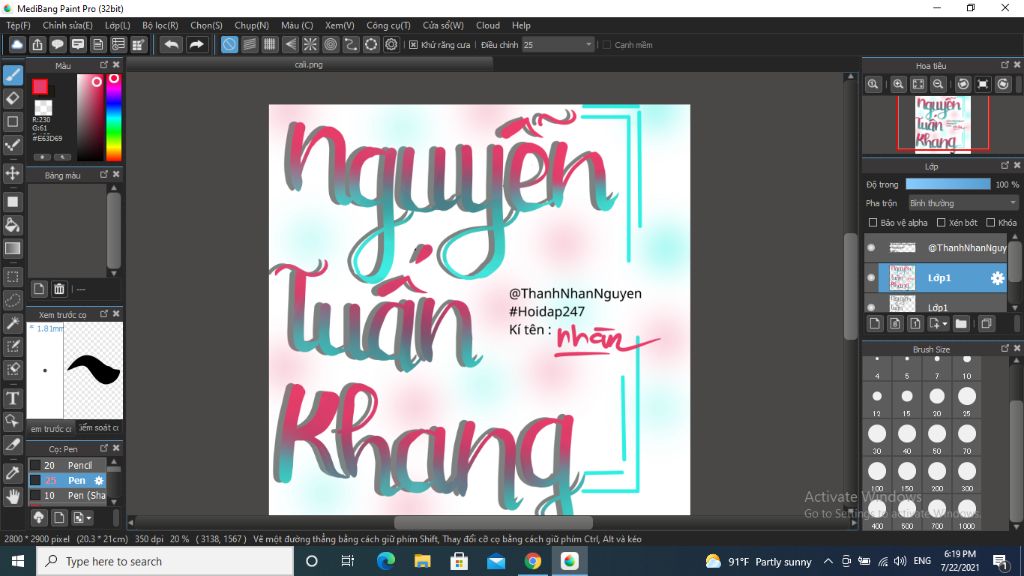Turn off snap guide icon
Screen dimensions: 1024x576
(x=229, y=44)
